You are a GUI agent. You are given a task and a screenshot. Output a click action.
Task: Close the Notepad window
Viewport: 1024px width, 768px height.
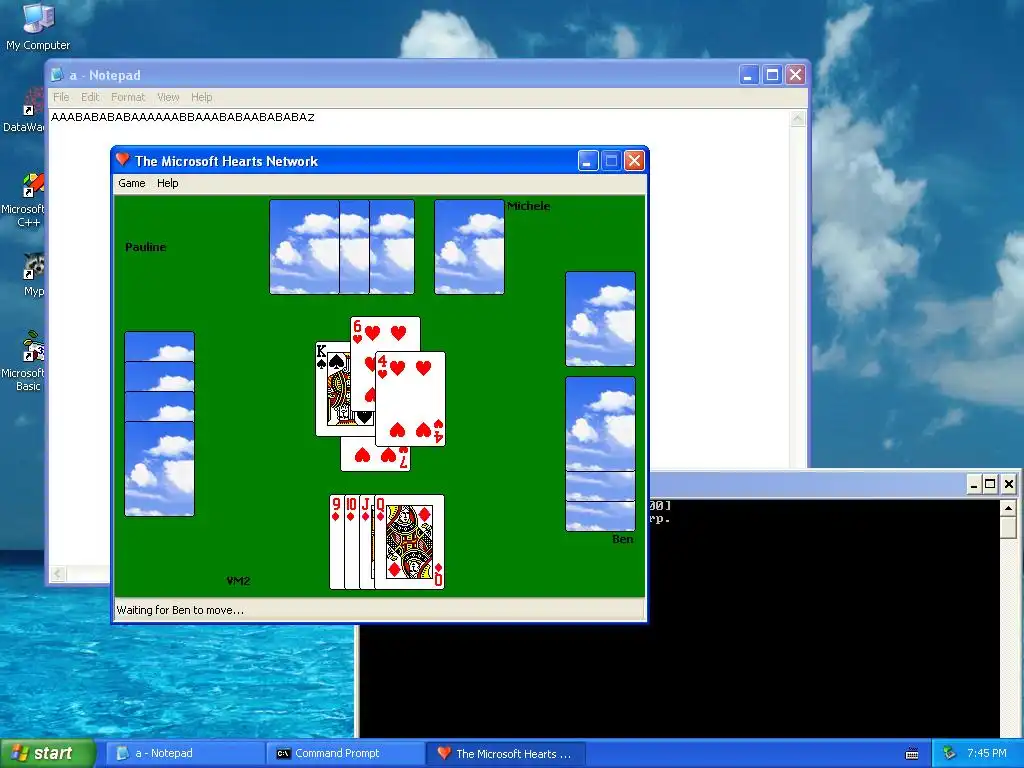point(795,75)
